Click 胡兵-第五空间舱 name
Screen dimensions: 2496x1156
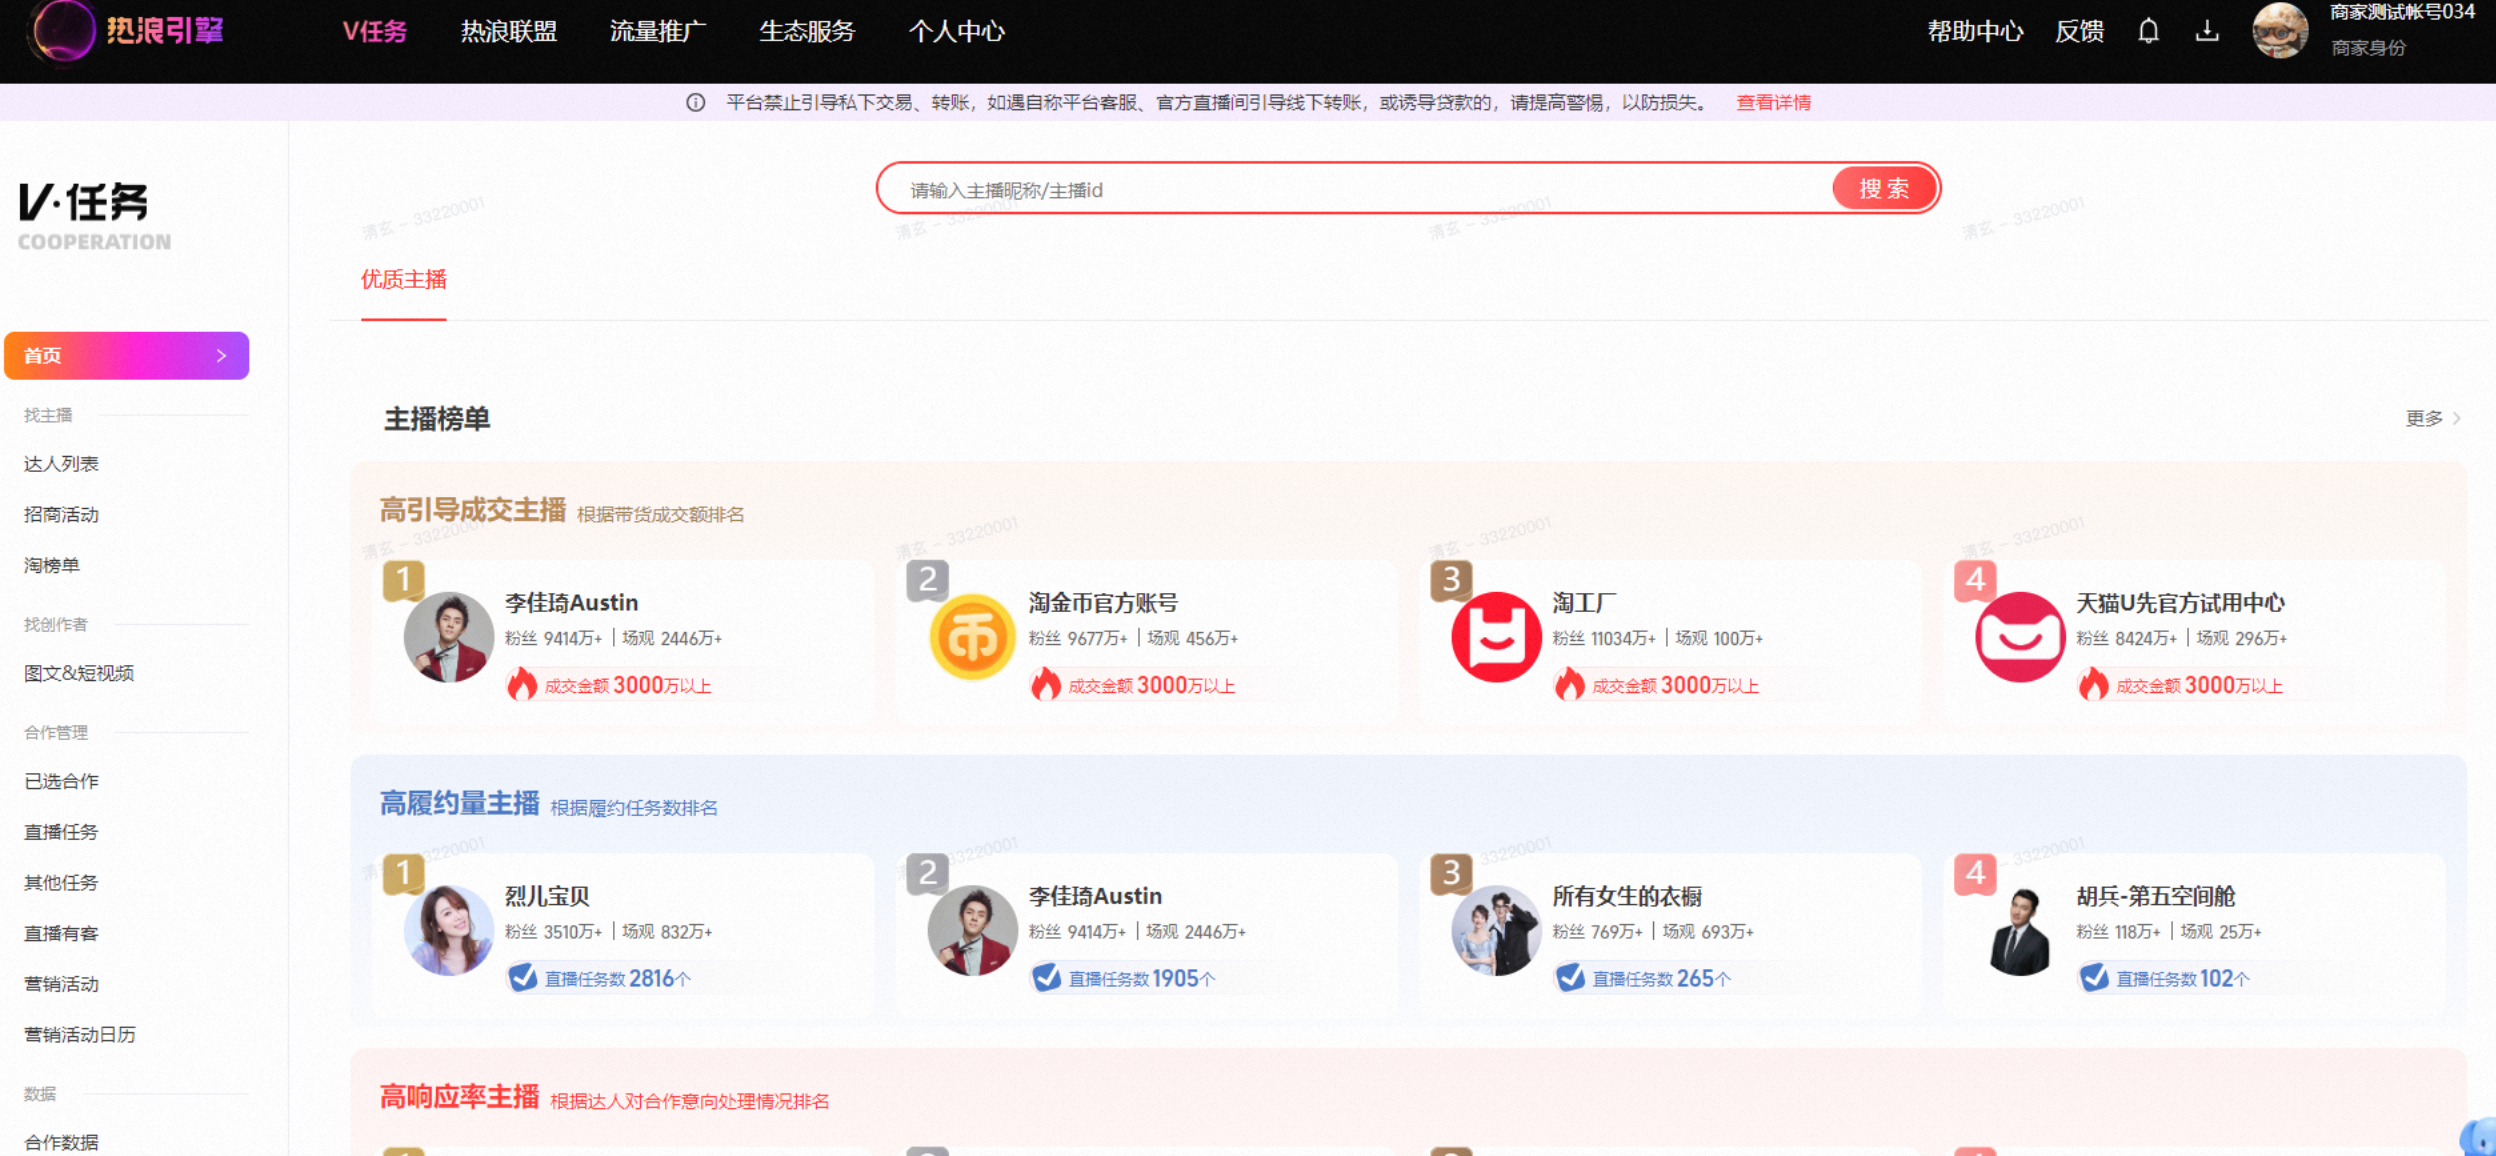pyautogui.click(x=2156, y=896)
